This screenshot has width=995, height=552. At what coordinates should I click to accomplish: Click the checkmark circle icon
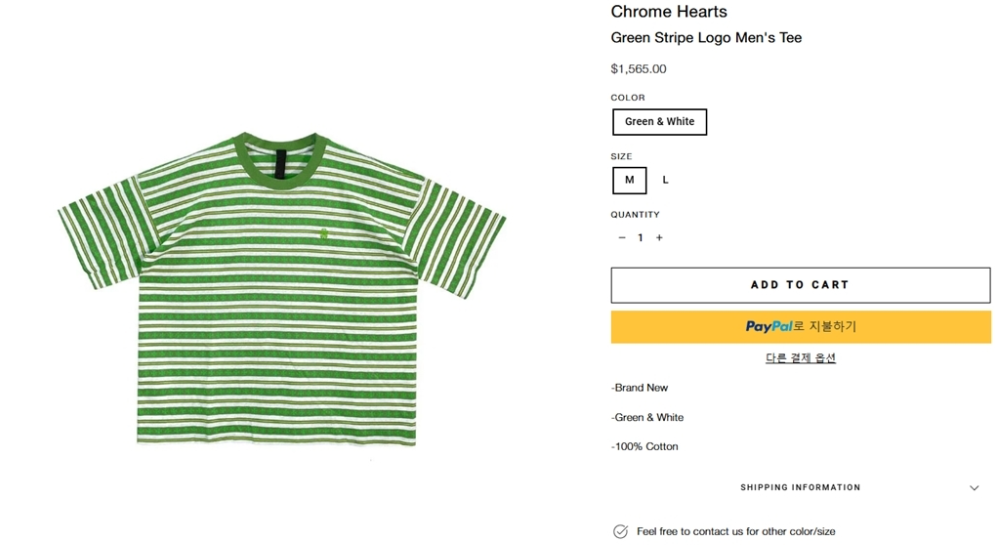click(x=620, y=531)
